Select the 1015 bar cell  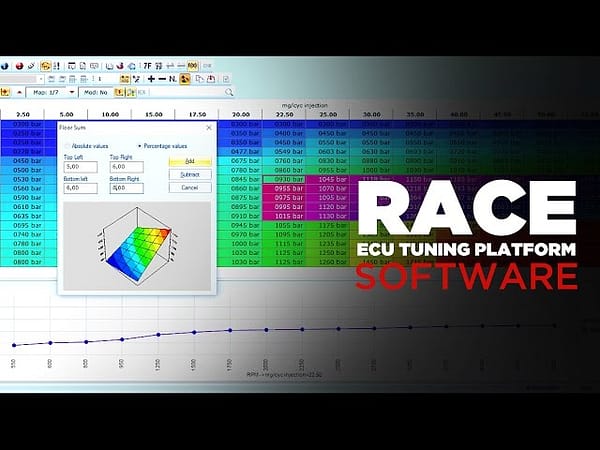click(x=284, y=216)
